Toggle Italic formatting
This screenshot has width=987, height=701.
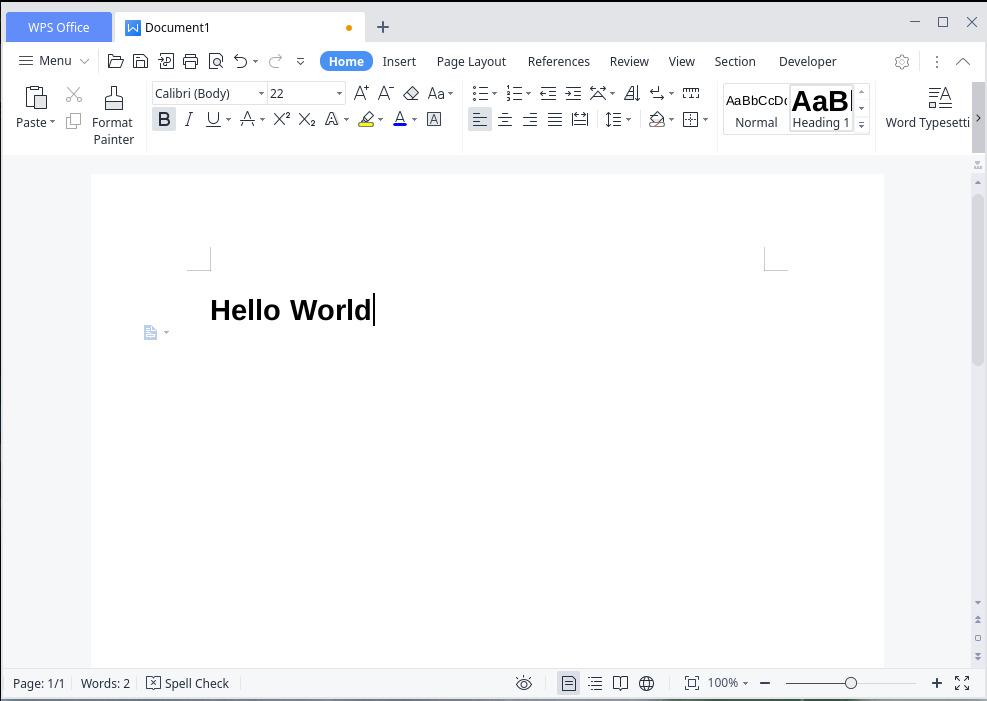[x=188, y=119]
